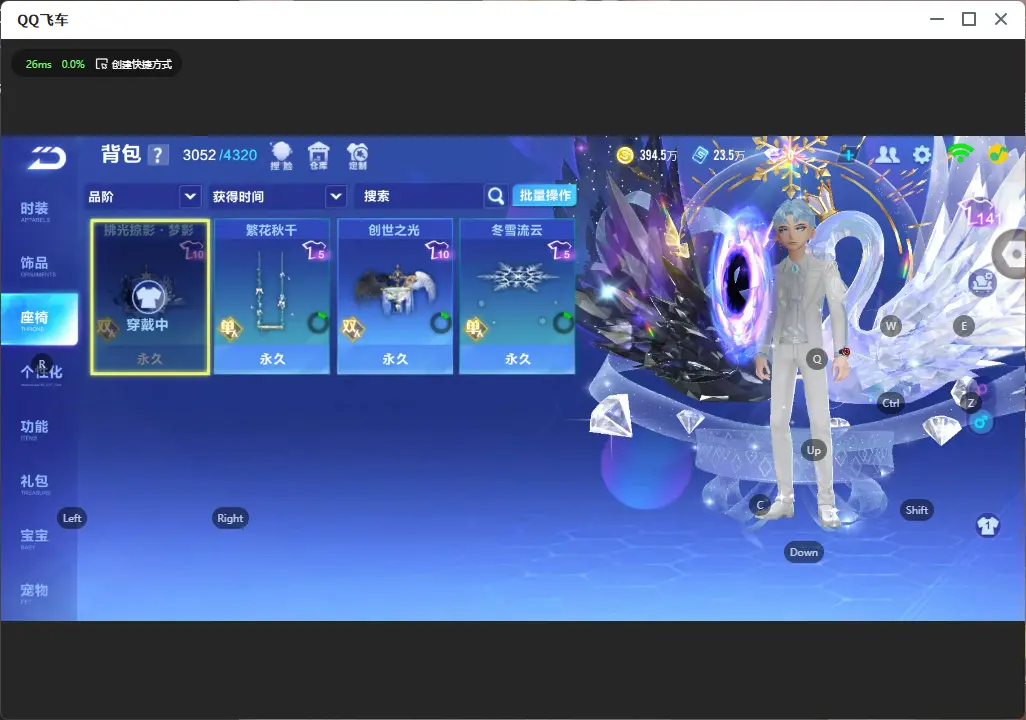
Task: Open the backpack help question mark
Action: (x=158, y=155)
